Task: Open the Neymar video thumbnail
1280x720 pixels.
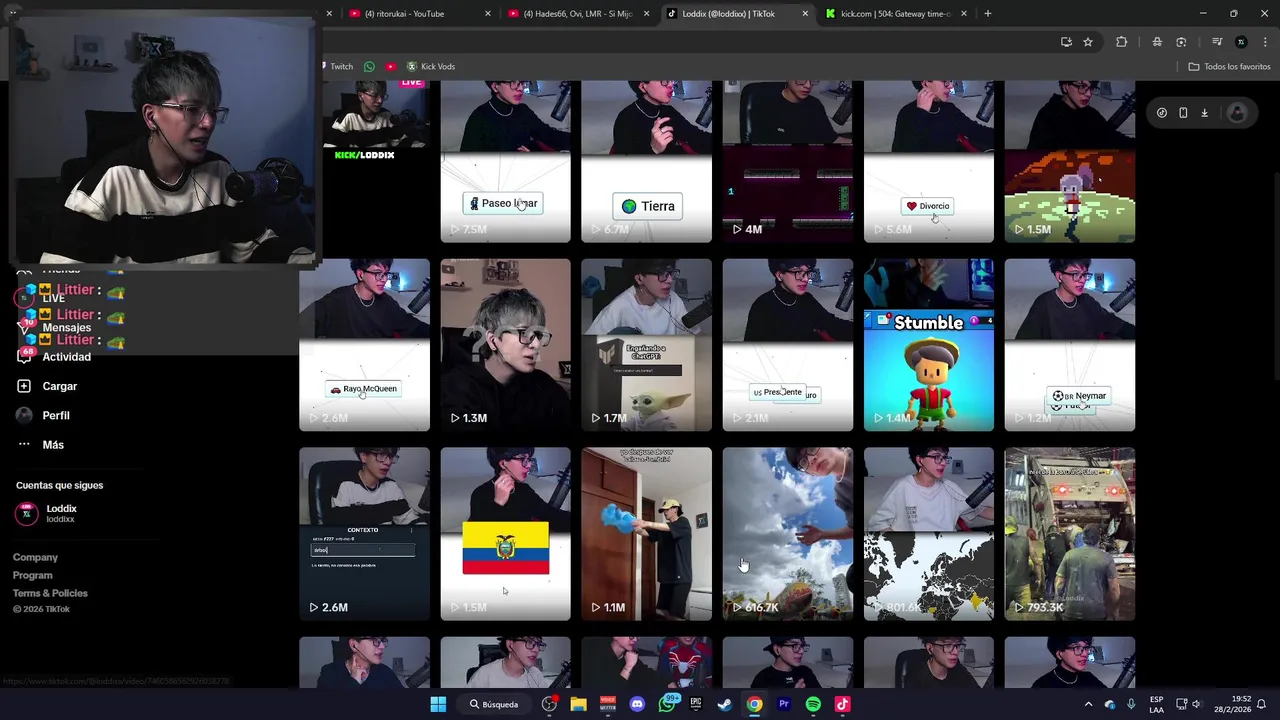Action: (x=1070, y=345)
